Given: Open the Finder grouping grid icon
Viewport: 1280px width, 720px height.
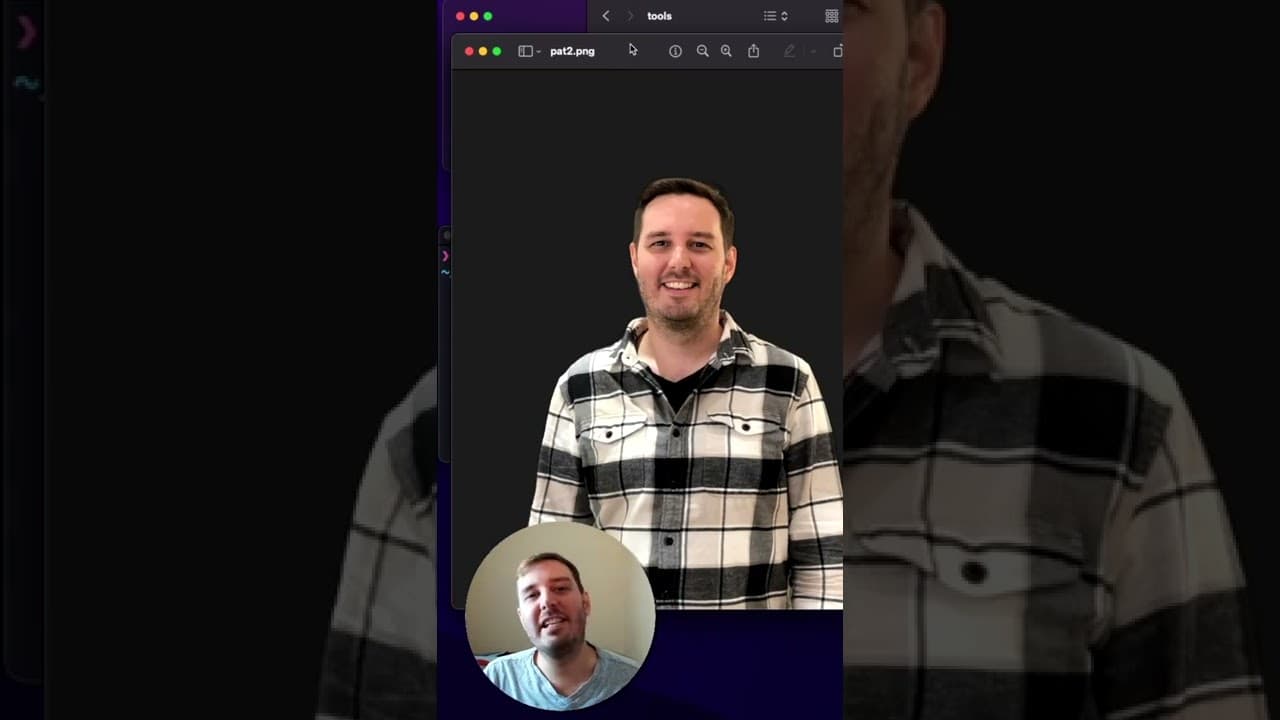Looking at the screenshot, I should point(831,16).
